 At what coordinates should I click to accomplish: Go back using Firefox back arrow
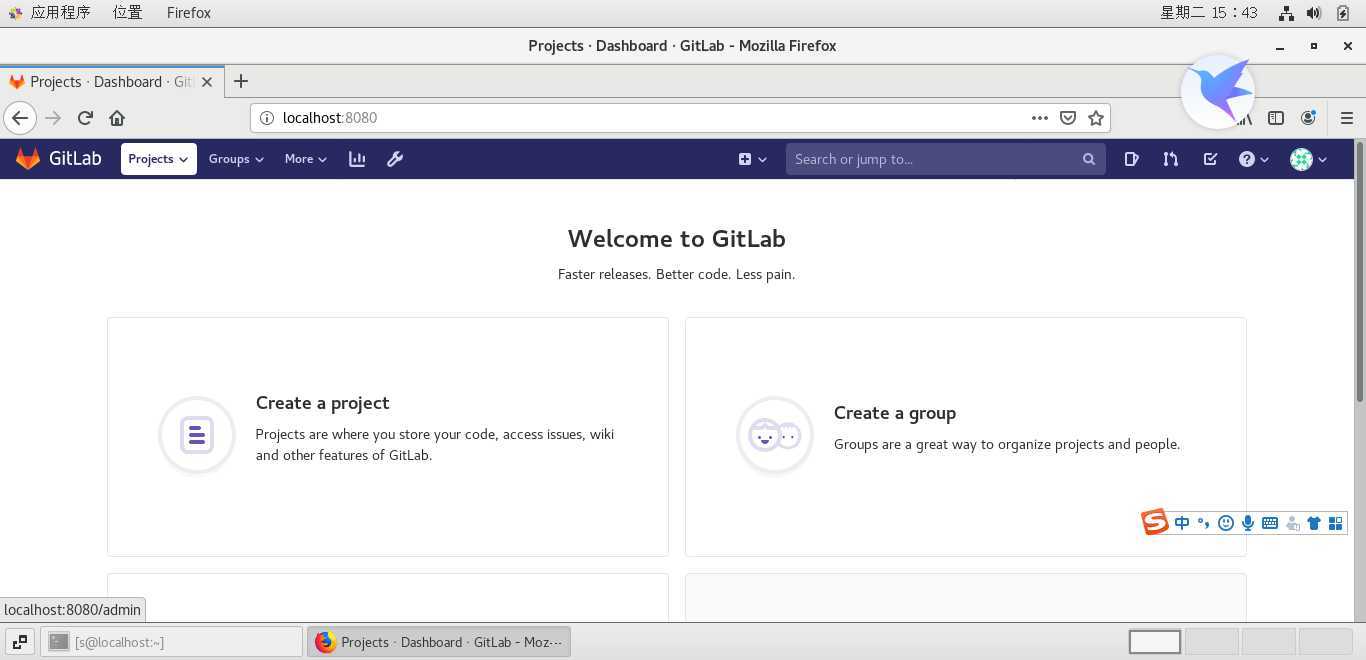coord(20,118)
